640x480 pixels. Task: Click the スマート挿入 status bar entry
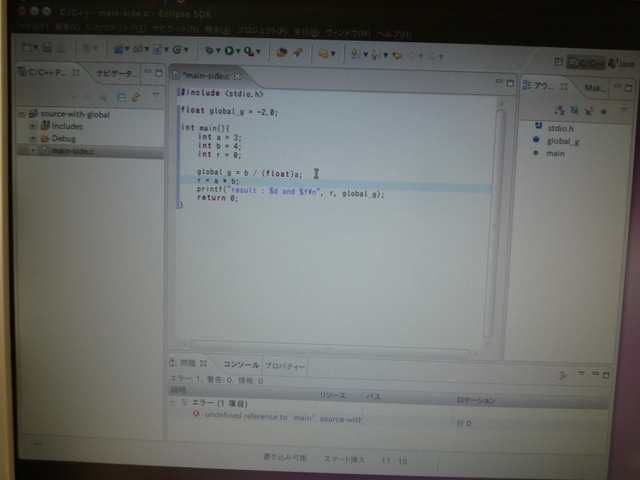click(x=344, y=459)
